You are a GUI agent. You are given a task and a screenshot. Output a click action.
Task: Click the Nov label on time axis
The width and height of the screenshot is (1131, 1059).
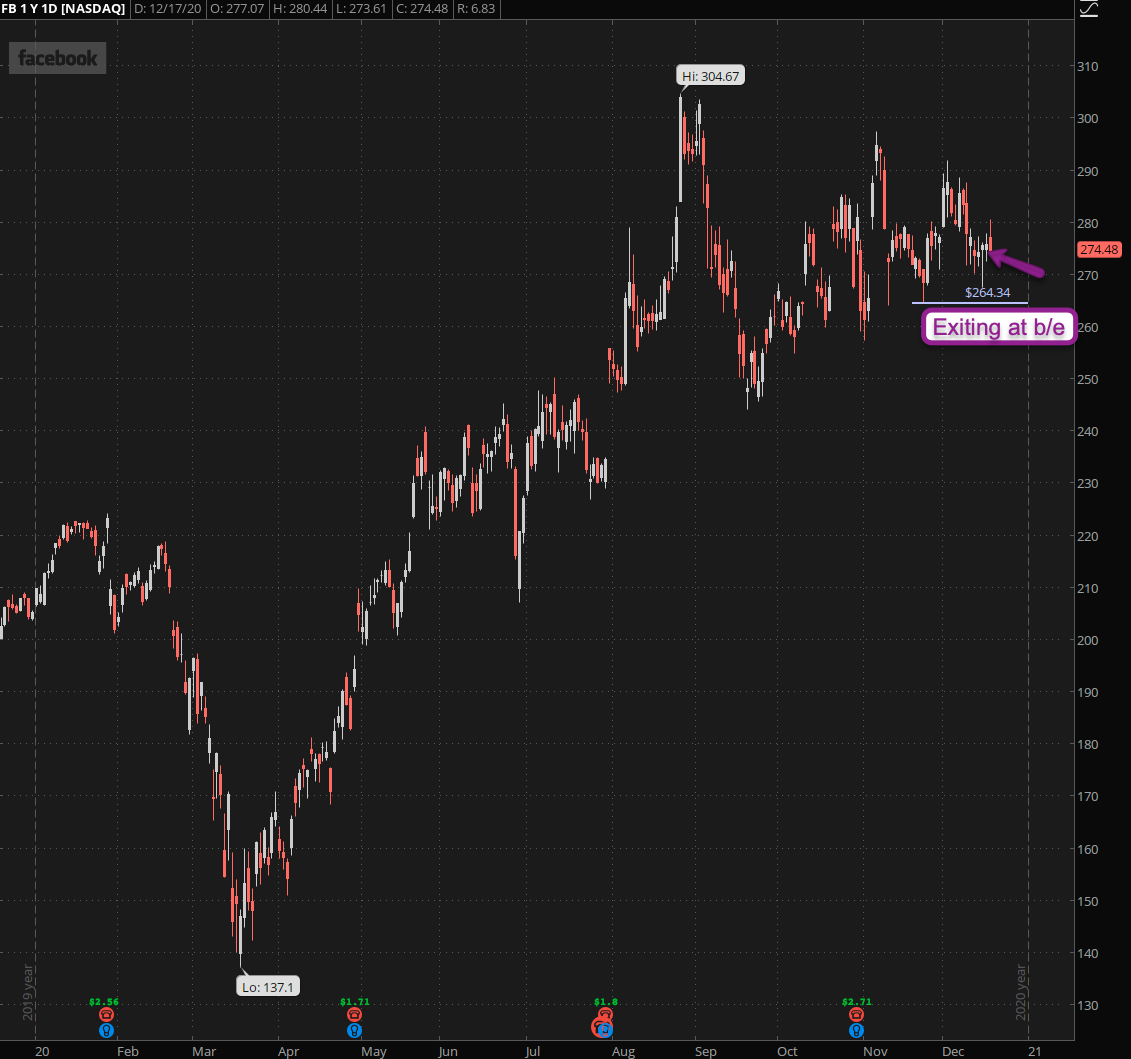click(875, 1051)
